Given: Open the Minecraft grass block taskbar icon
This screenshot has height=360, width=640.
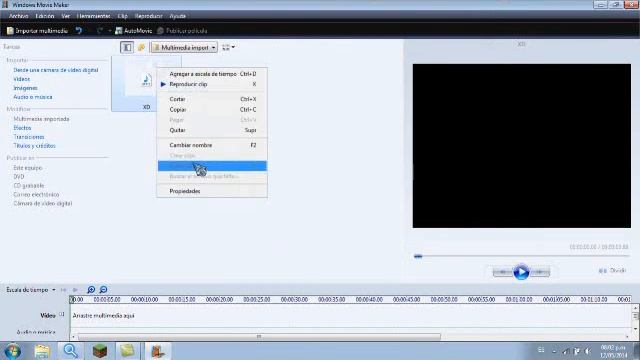Looking at the screenshot, I should pos(100,351).
